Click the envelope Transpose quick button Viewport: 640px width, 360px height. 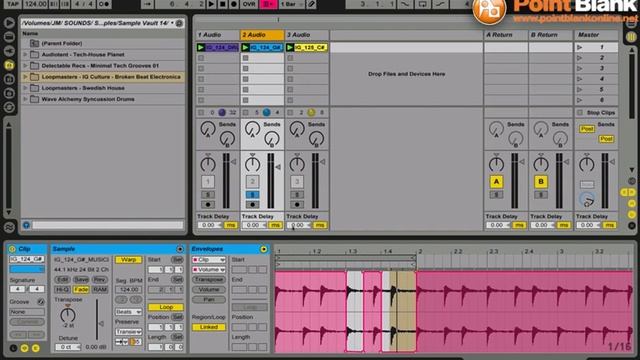coord(209,280)
